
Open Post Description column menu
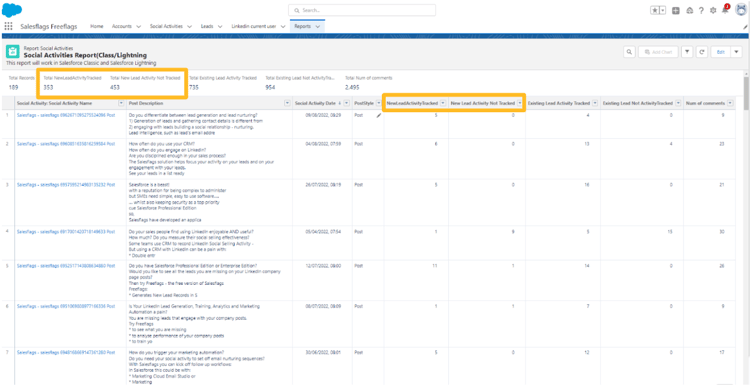(x=287, y=103)
